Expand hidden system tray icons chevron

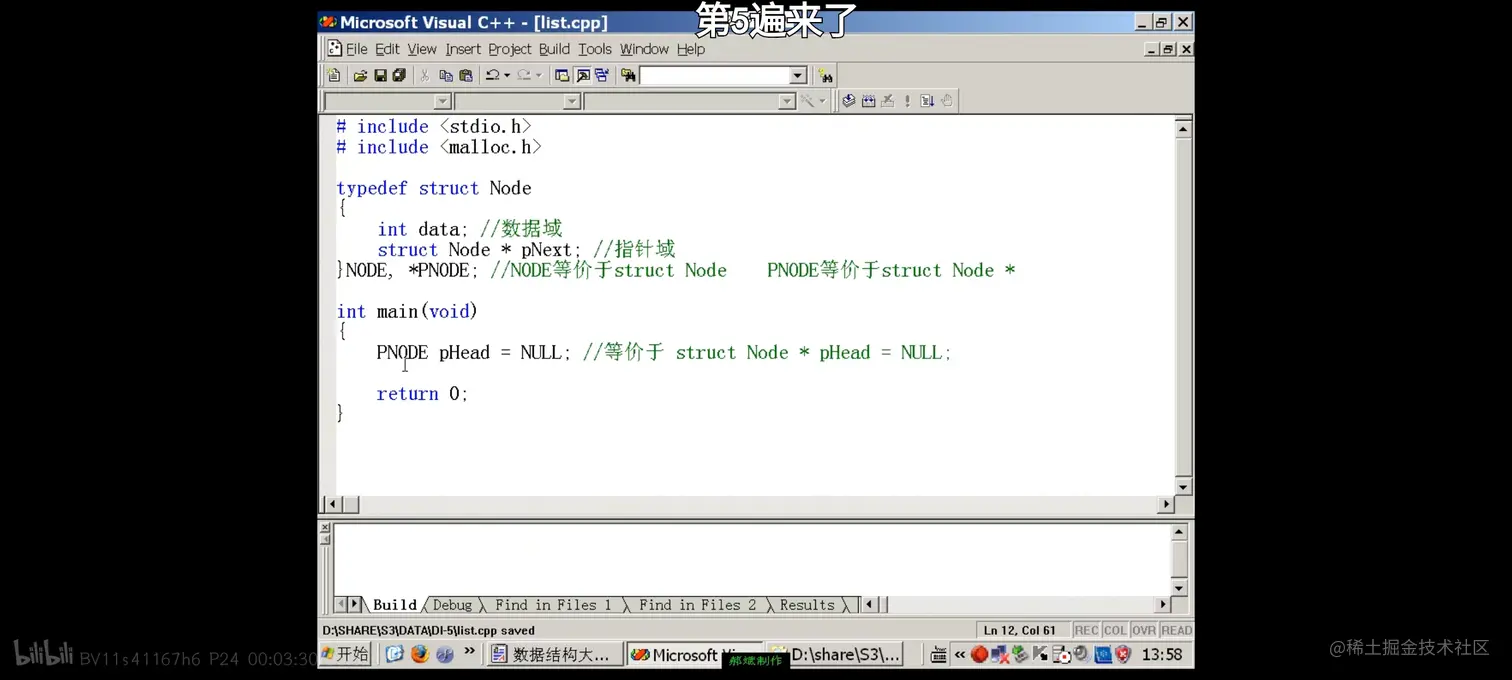[x=960, y=655]
